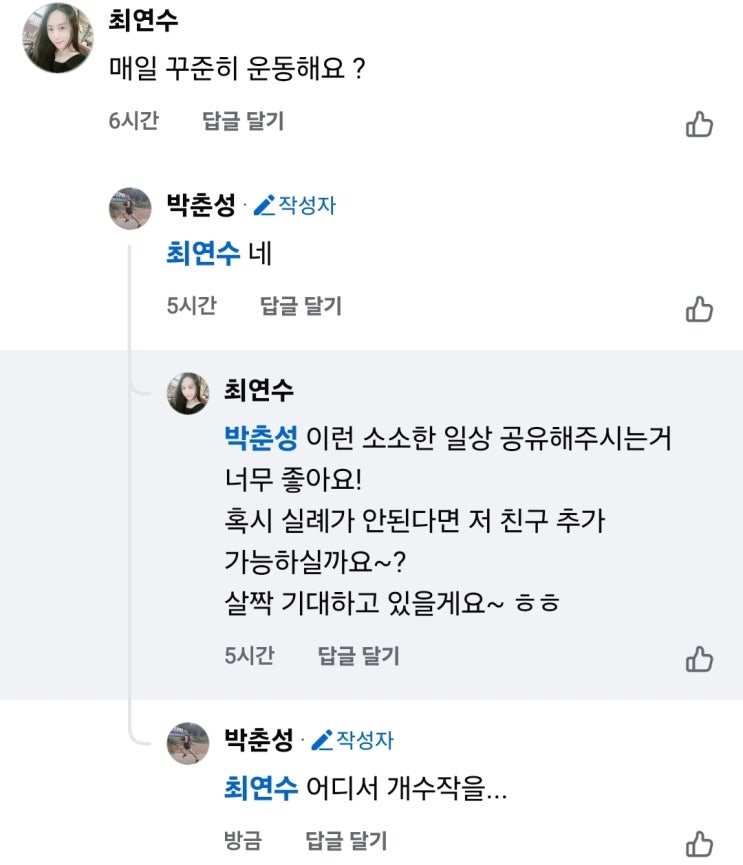Image resolution: width=743 pixels, height=865 pixels.
Task: Reply to 최연수's top comment with 답글 달기
Action: (243, 122)
